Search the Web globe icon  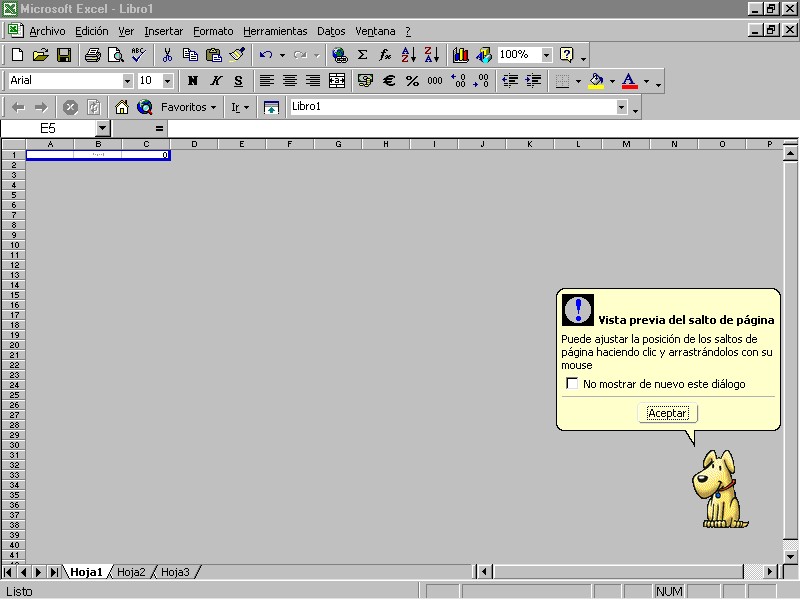pos(145,107)
